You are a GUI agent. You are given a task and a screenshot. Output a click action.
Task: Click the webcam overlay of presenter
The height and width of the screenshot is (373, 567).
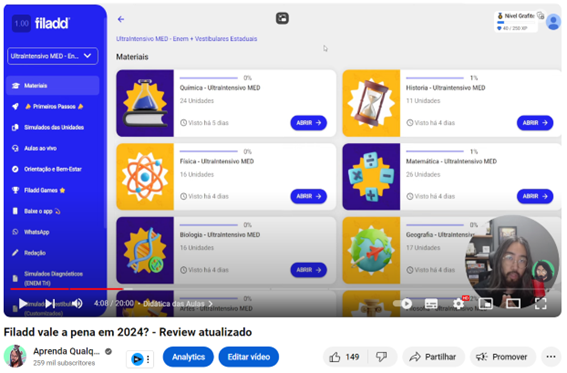(x=512, y=262)
